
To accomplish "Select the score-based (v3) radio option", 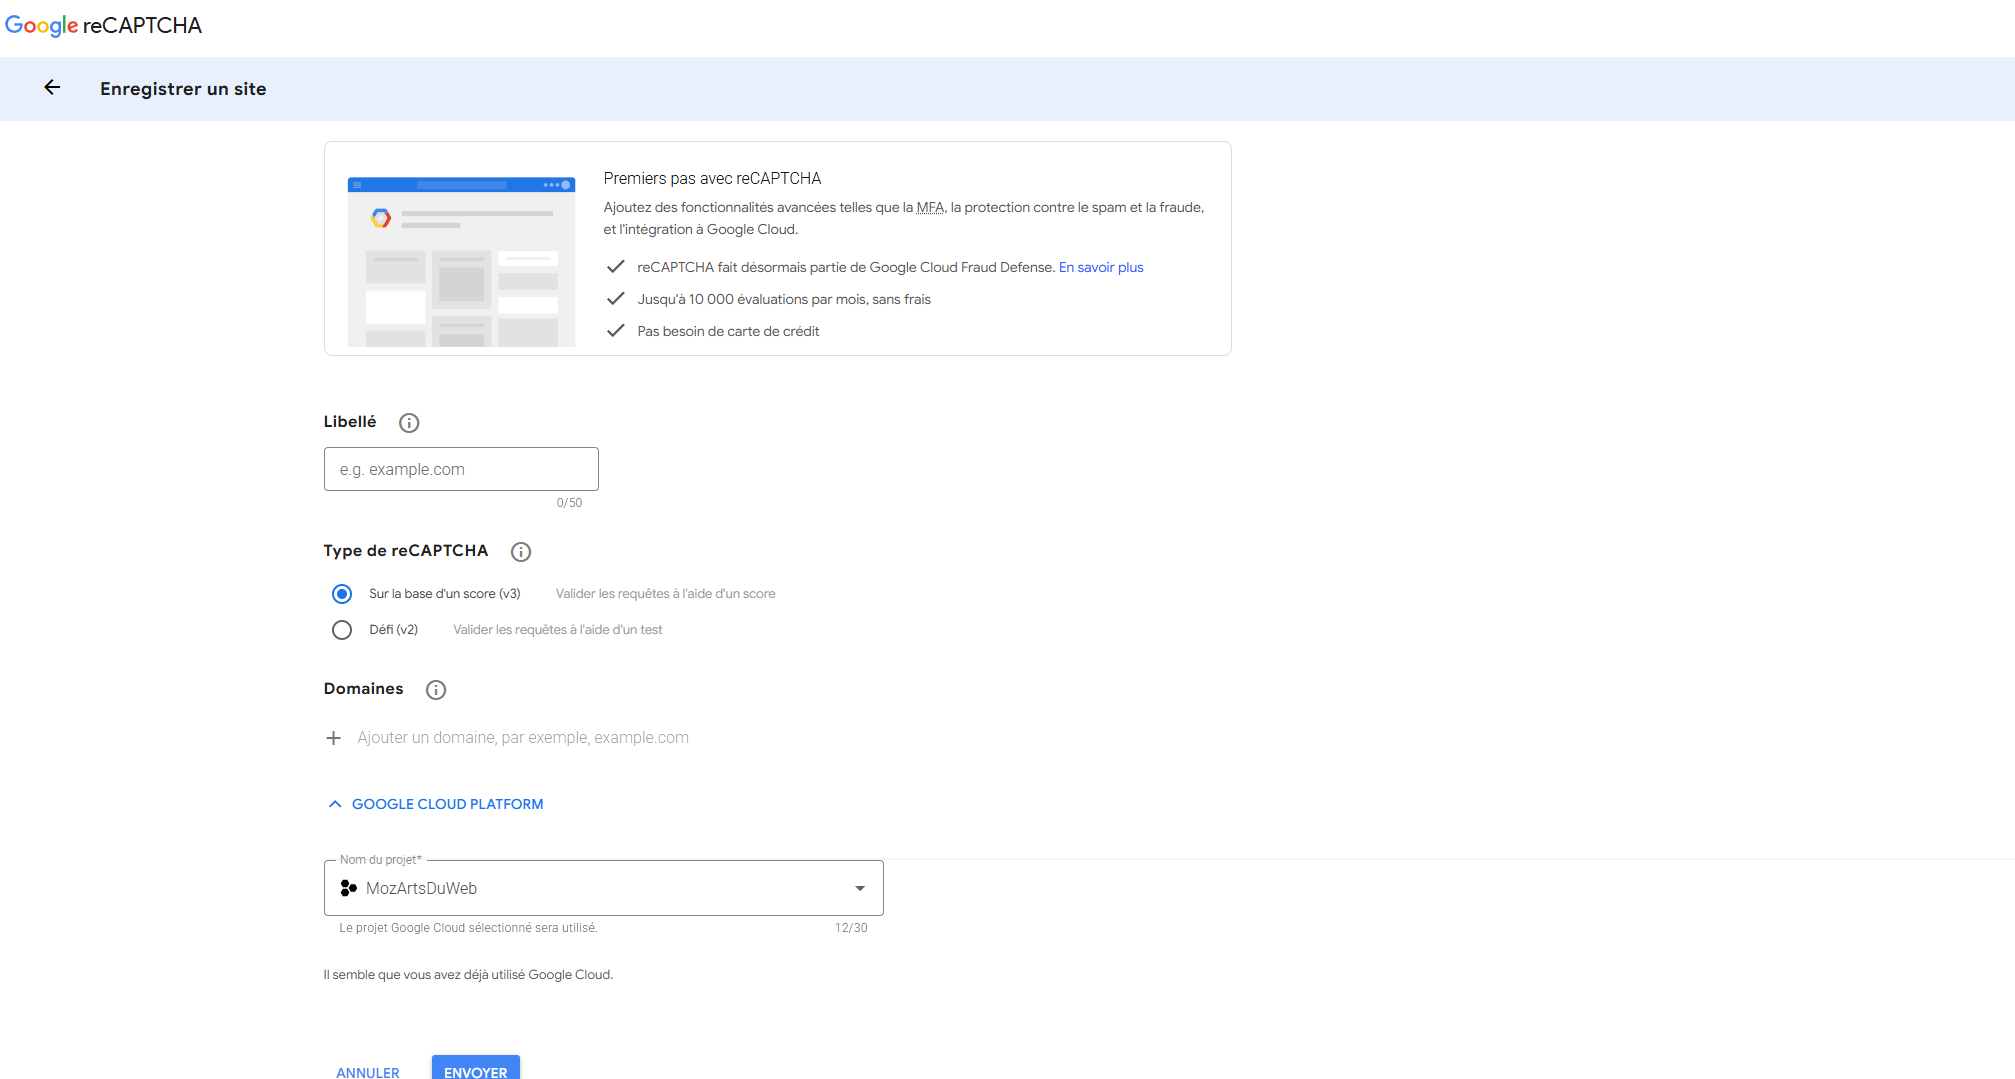I will 342,594.
